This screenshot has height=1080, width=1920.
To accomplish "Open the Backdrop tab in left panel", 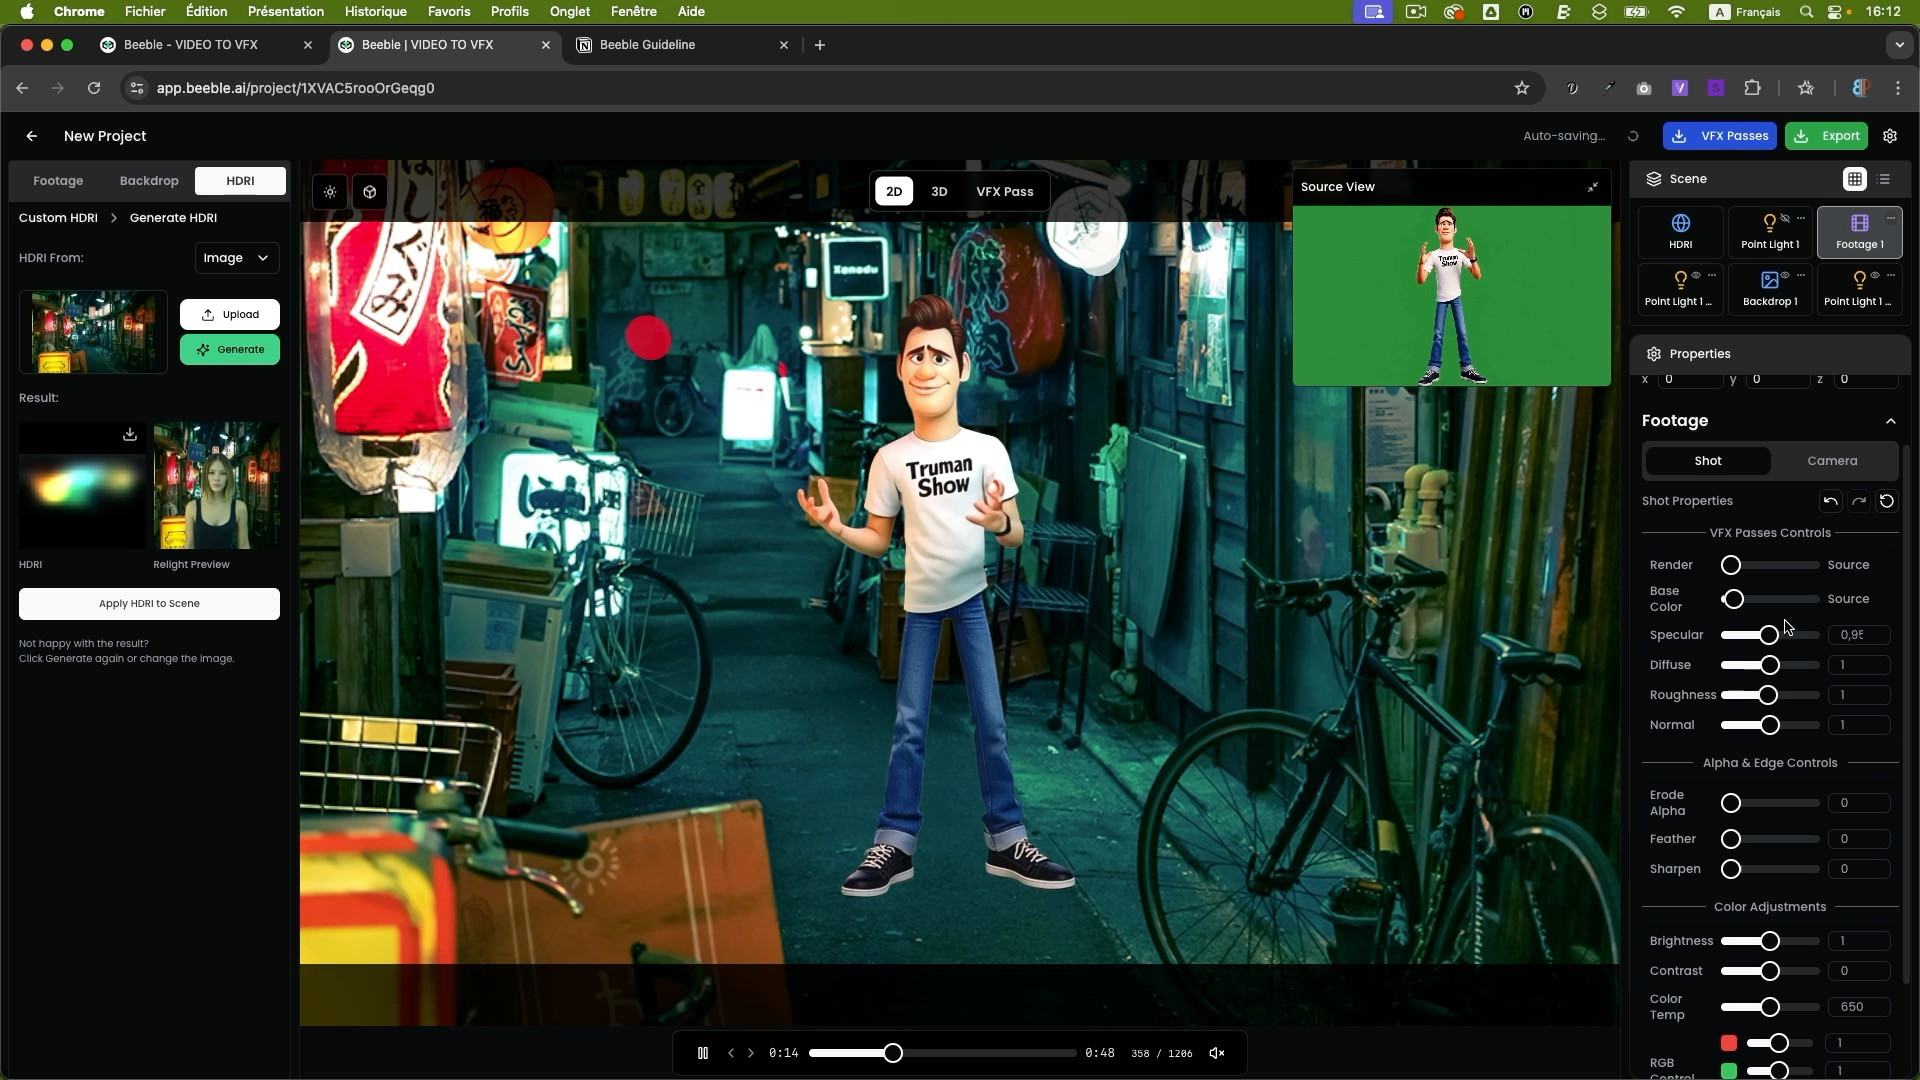I will [x=149, y=181].
